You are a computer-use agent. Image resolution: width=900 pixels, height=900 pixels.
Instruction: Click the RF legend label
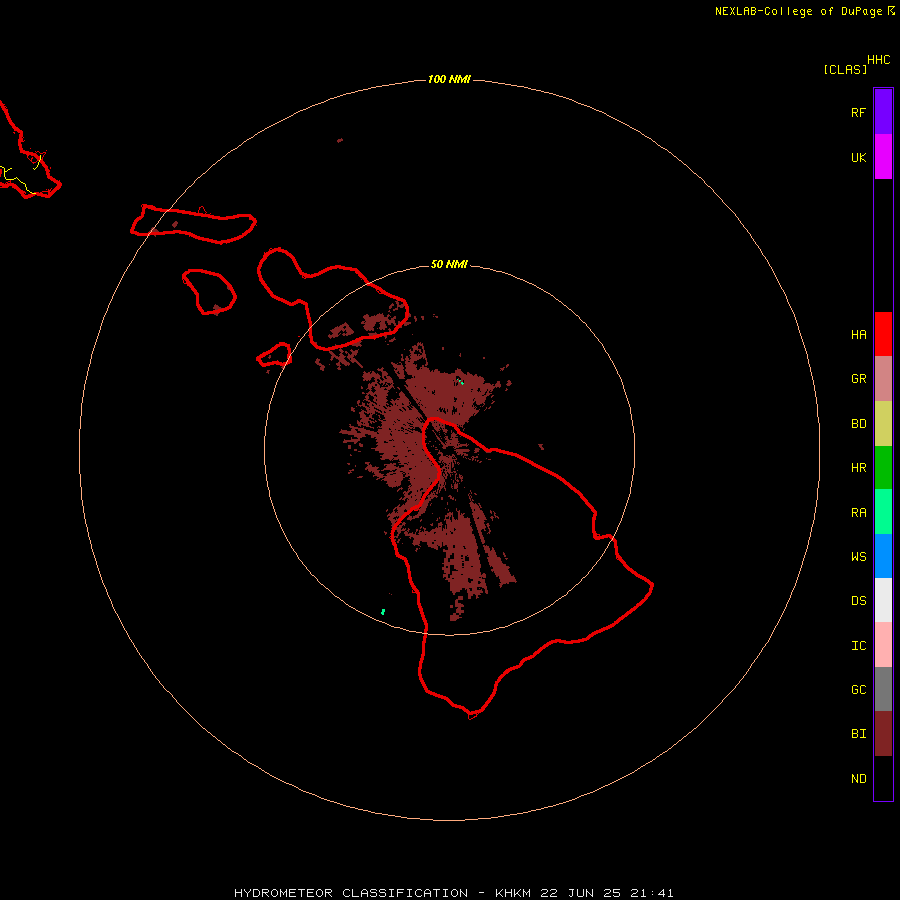858,112
